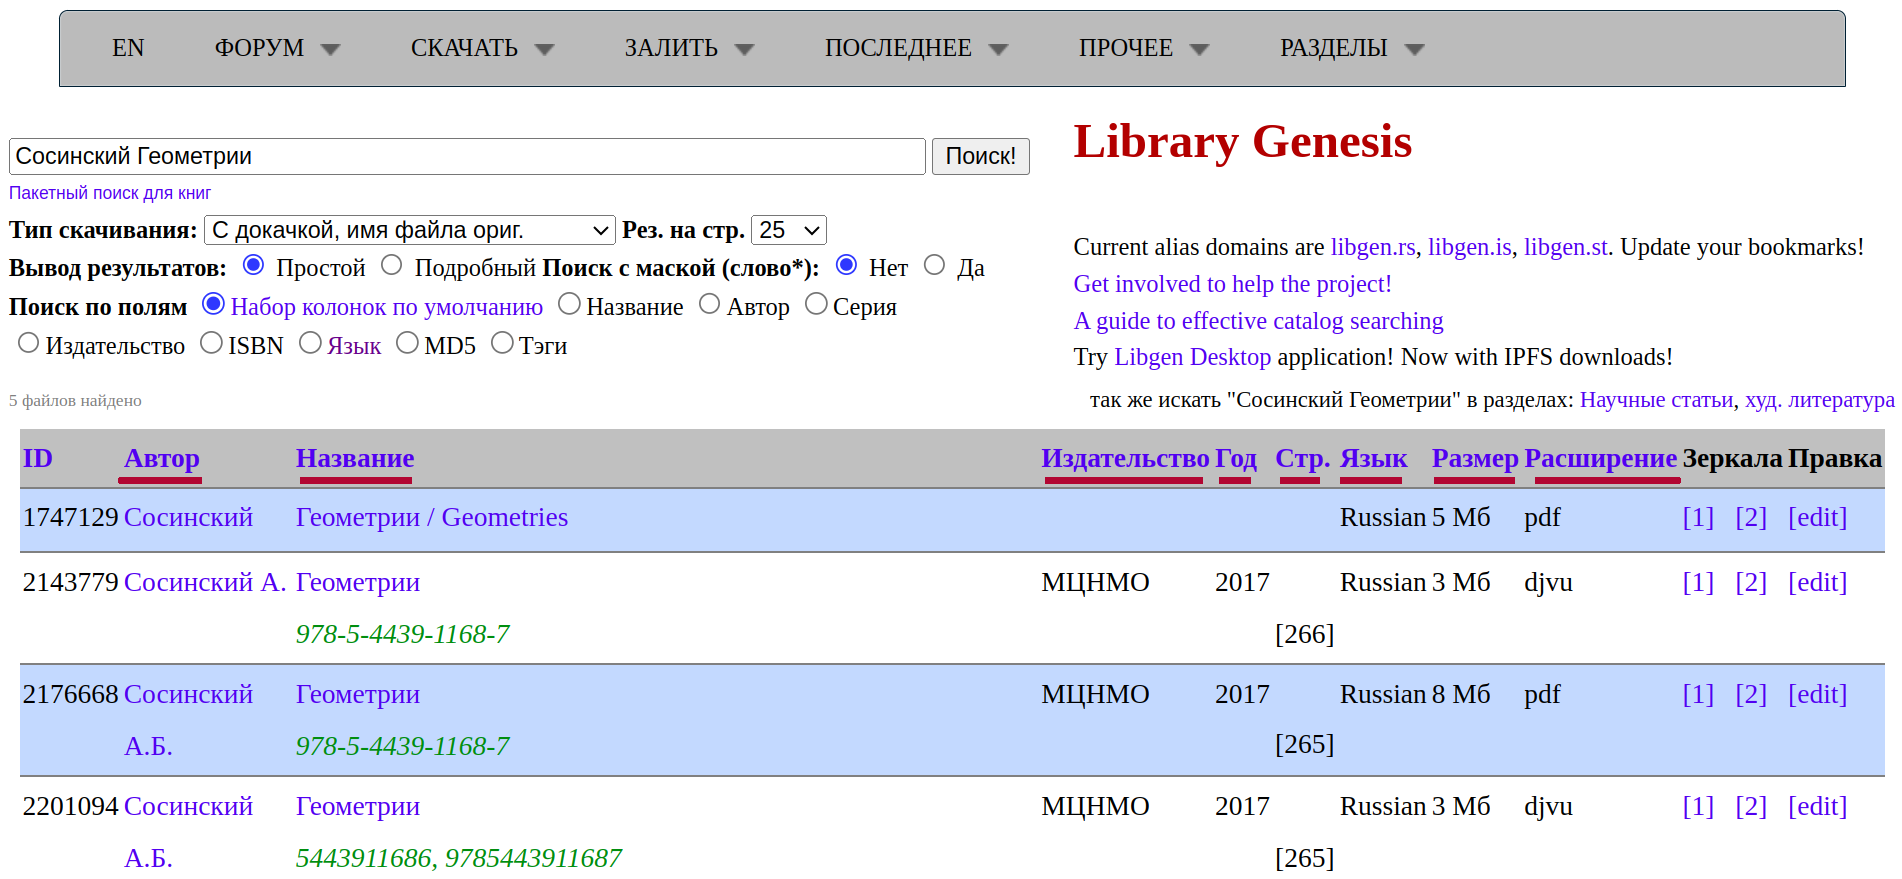Open mirror [1] for row 2201094
Image resolution: width=1902 pixels, height=879 pixels.
tap(1698, 806)
